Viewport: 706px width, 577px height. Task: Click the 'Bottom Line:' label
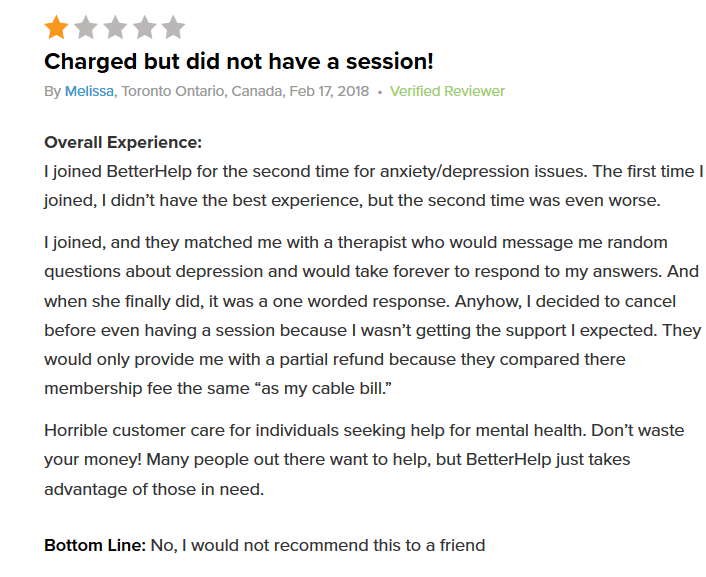95,546
